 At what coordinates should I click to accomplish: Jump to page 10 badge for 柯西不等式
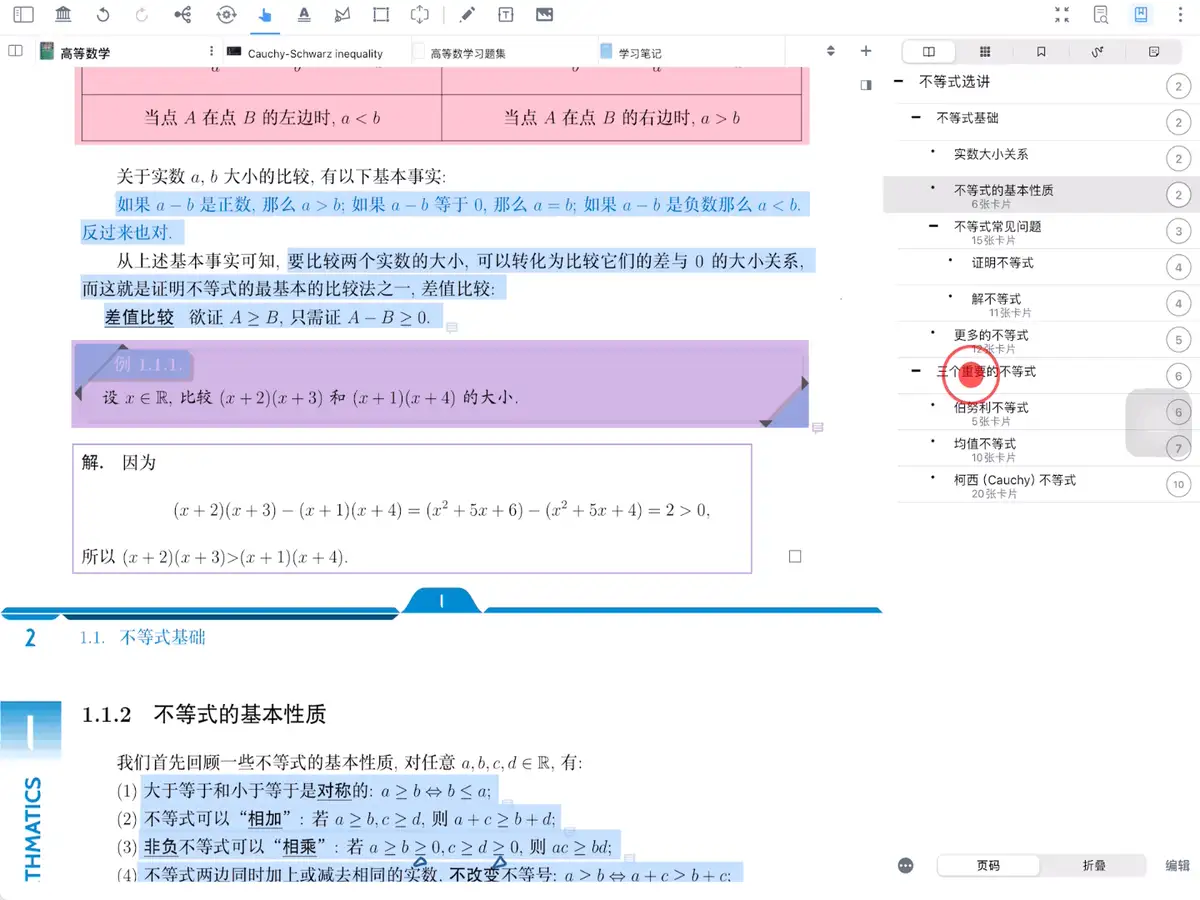1179,485
